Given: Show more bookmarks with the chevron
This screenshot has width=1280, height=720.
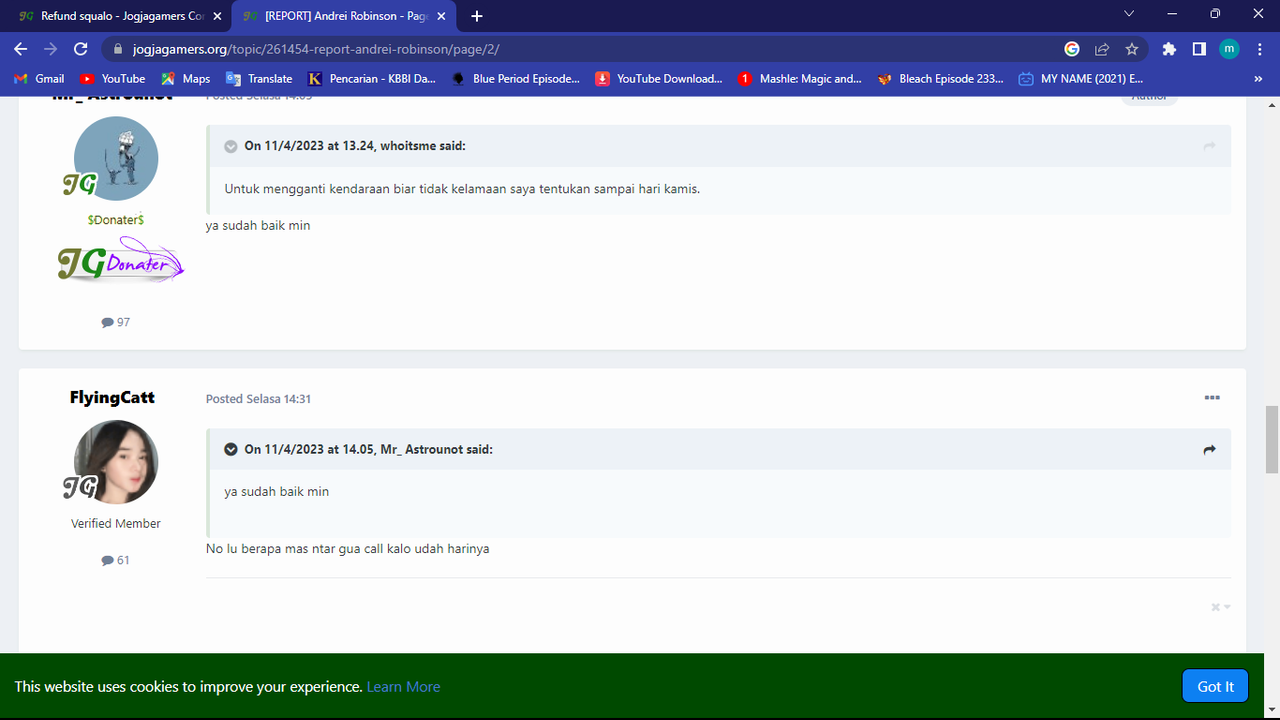Looking at the screenshot, I should 1258,79.
